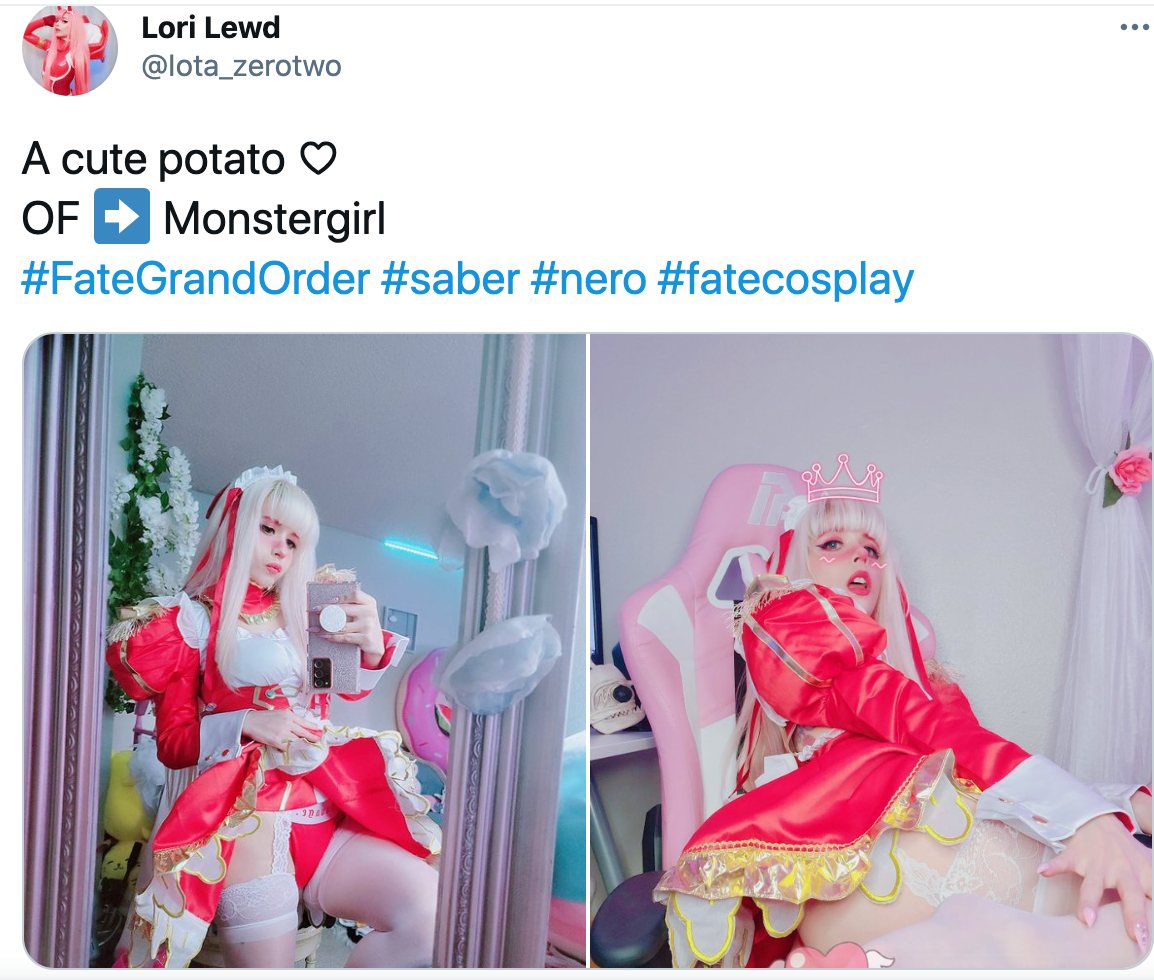The width and height of the screenshot is (1154, 980).
Task: Click the 'OF' text in tweet
Action: [x=50, y=219]
